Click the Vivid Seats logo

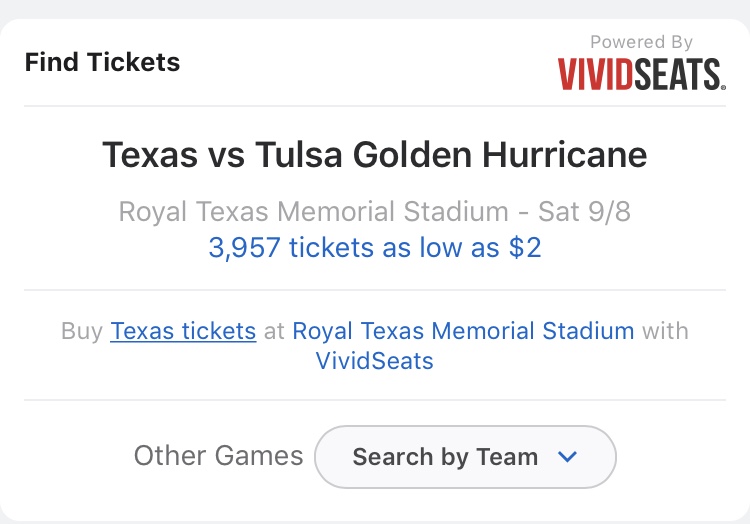642,74
